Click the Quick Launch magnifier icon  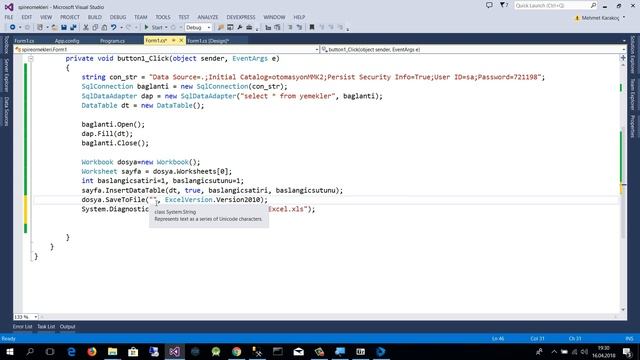[x=593, y=5]
